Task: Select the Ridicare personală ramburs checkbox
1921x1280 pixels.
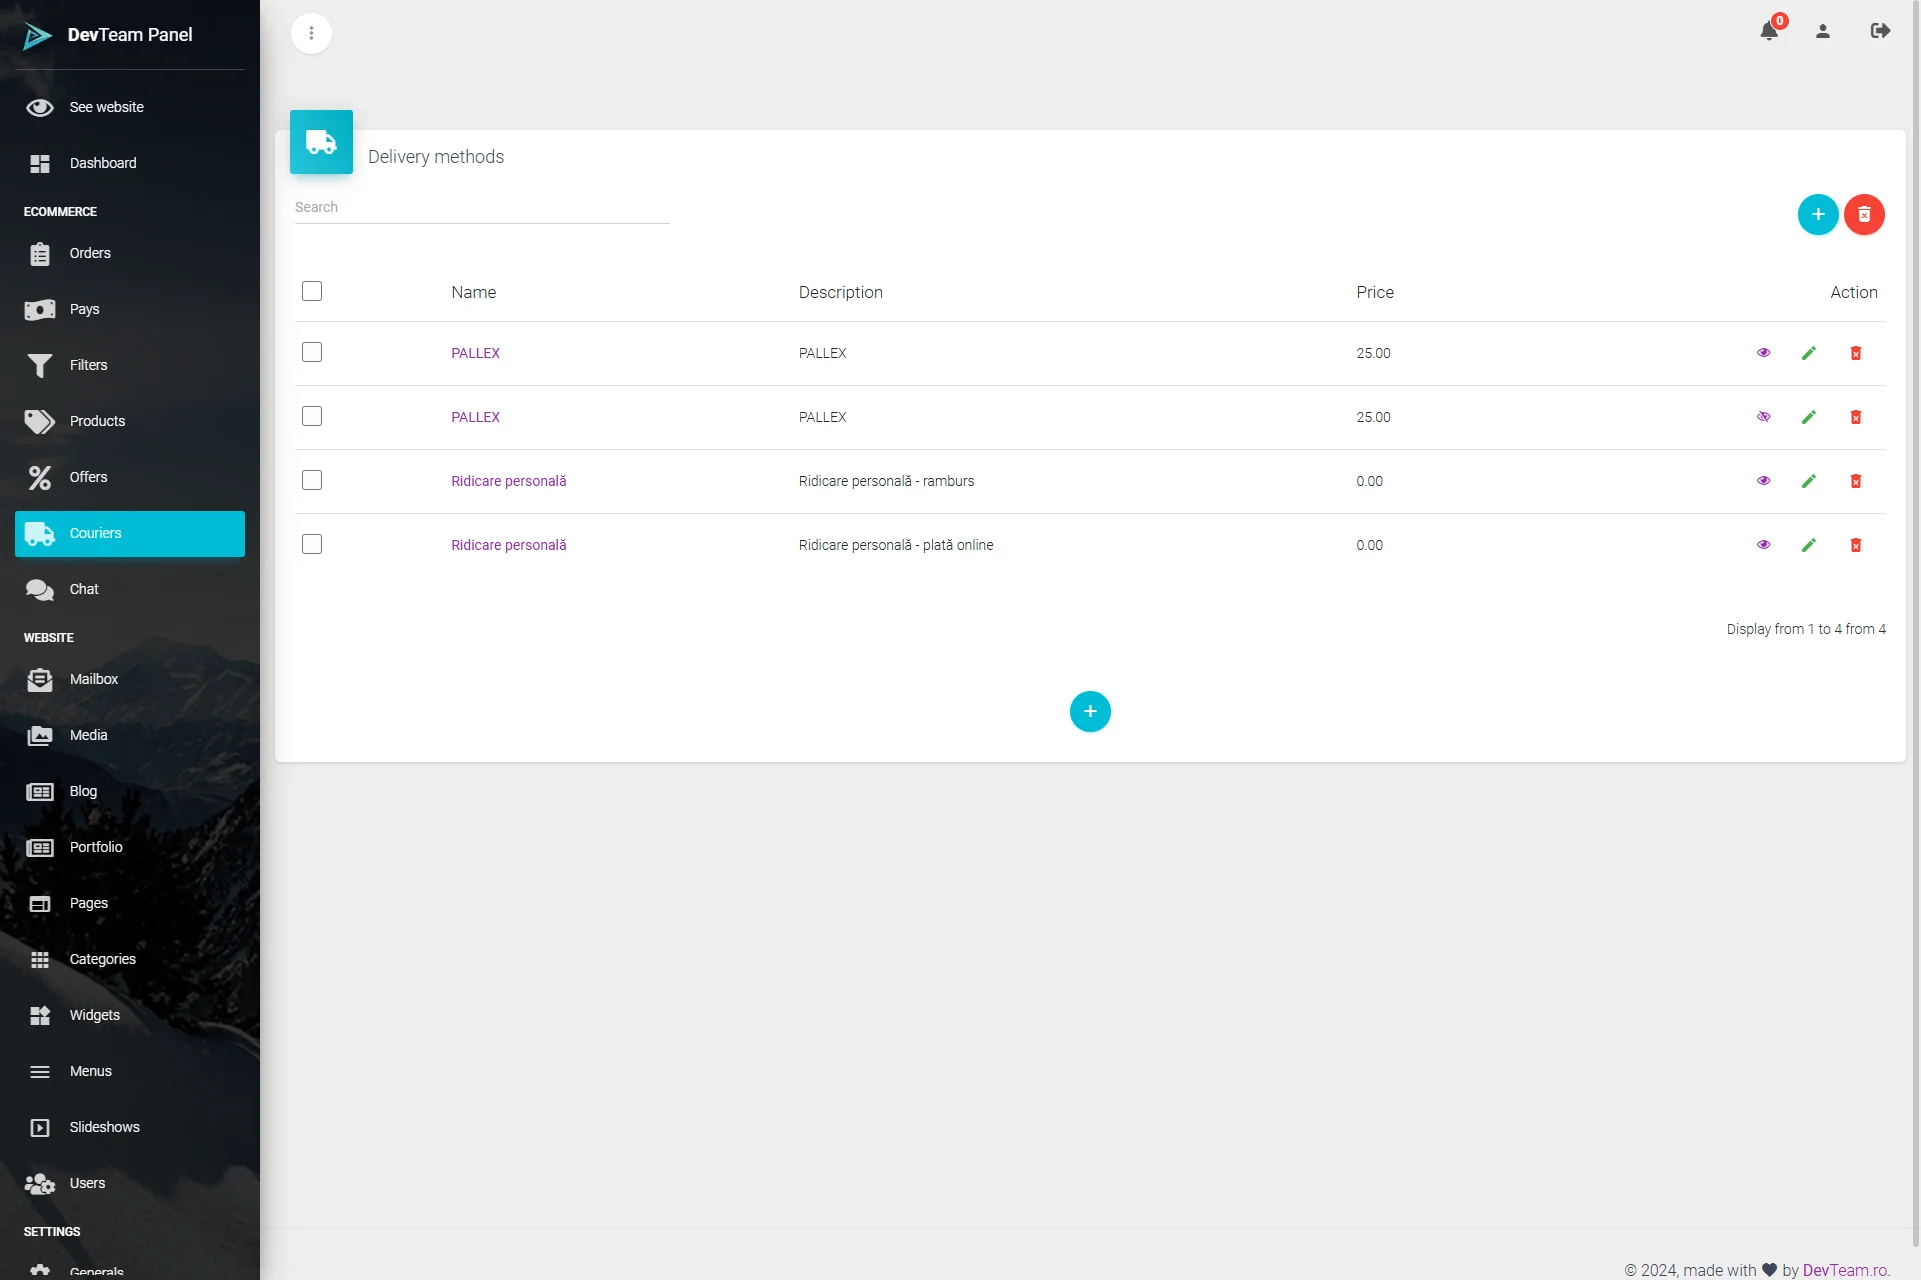Action: pyautogui.click(x=312, y=480)
